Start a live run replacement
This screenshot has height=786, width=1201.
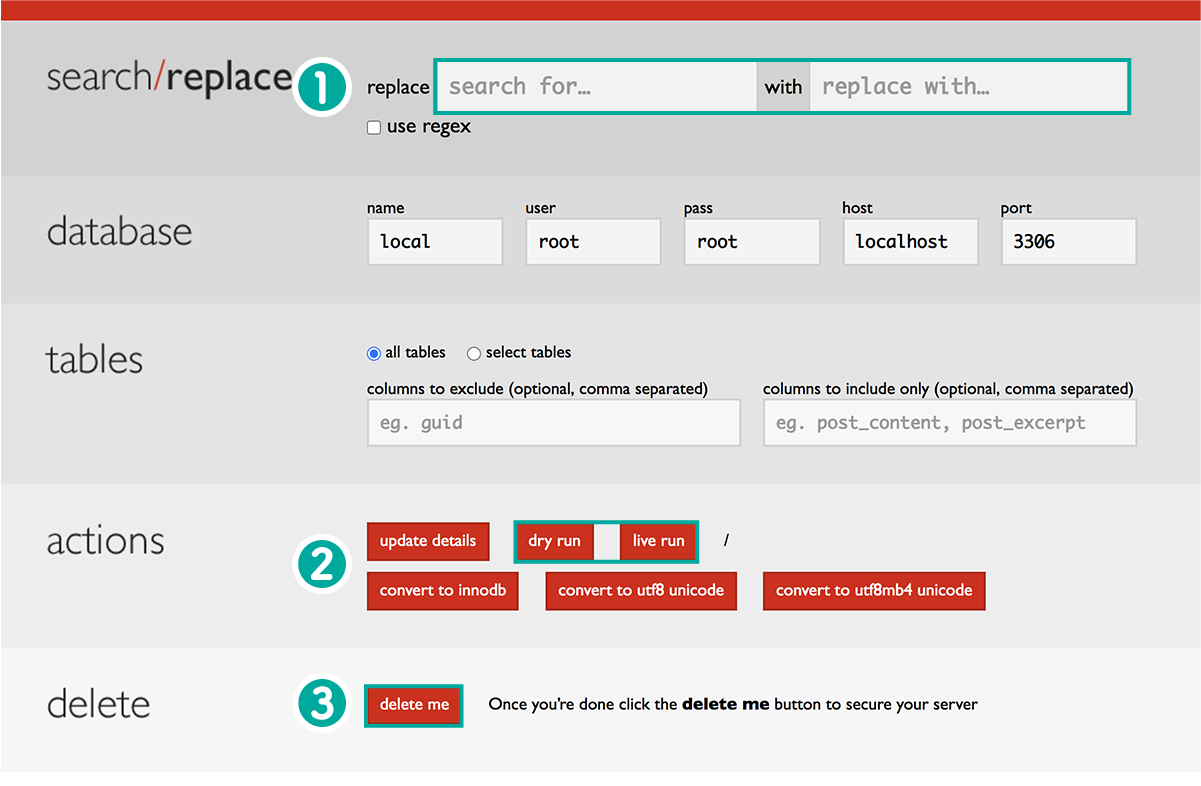tap(658, 541)
